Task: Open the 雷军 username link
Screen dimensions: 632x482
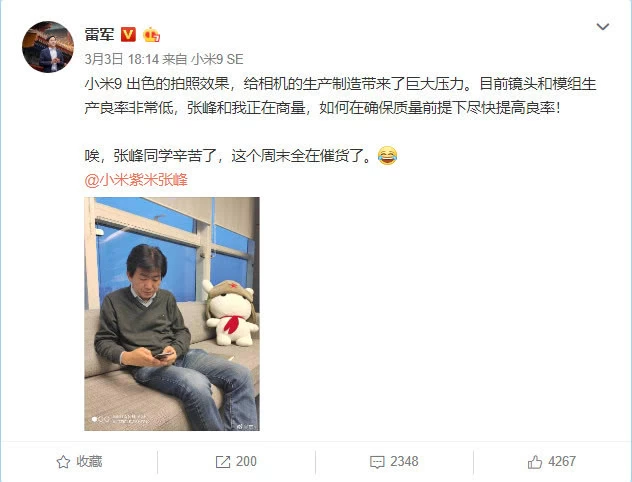Action: tap(99, 35)
